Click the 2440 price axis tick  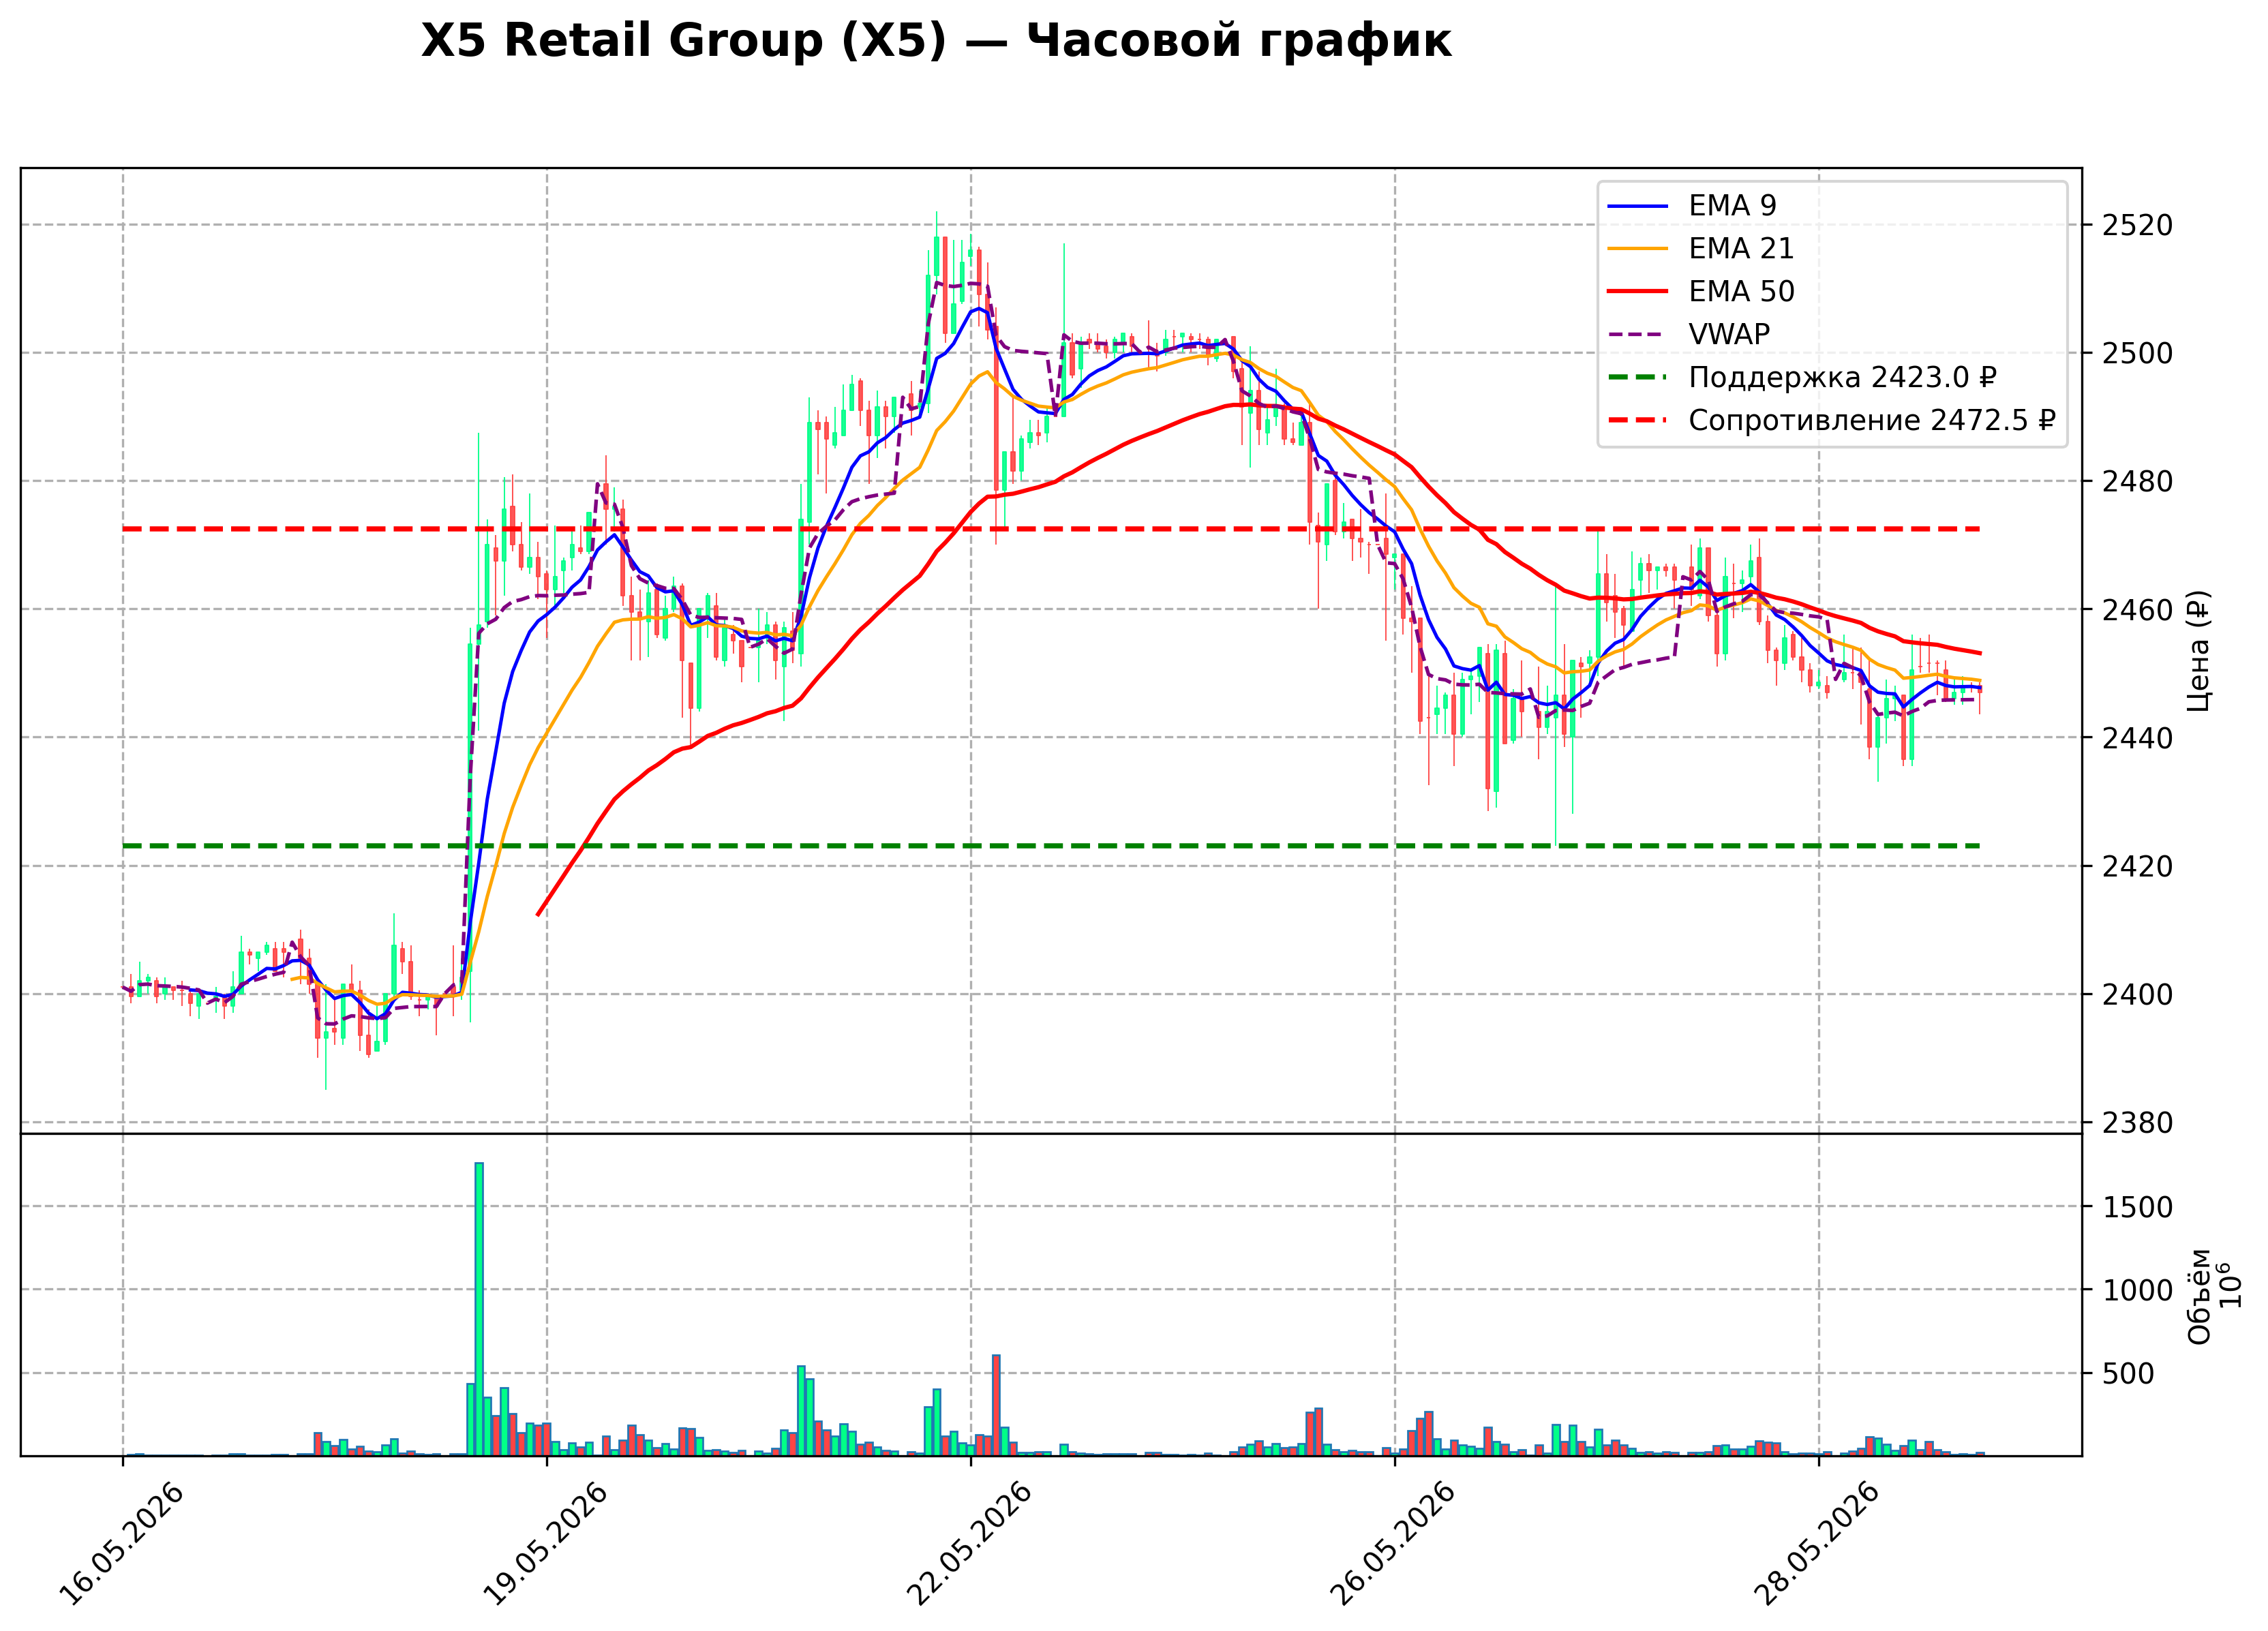click(2138, 738)
